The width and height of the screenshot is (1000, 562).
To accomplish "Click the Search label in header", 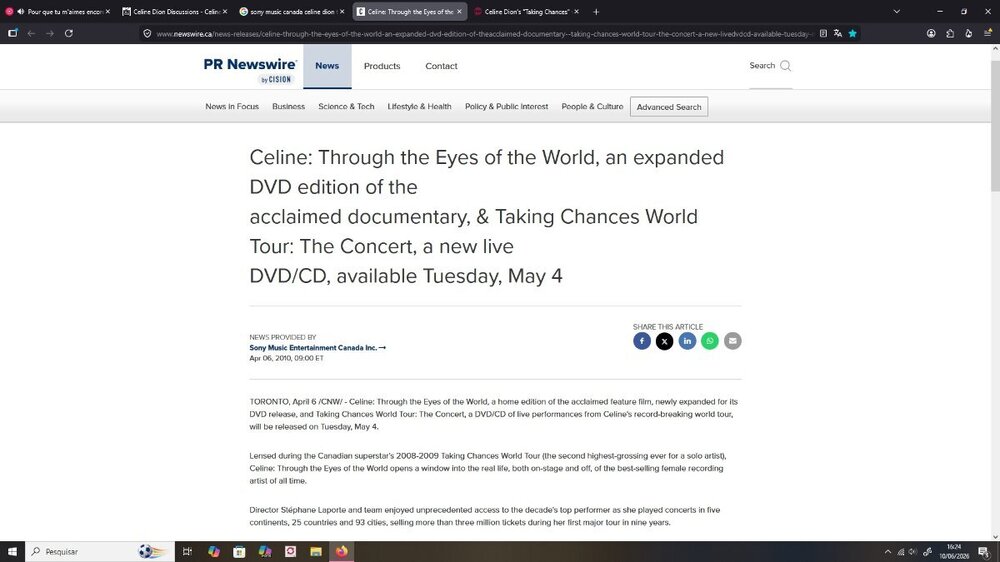I will click(x=762, y=66).
